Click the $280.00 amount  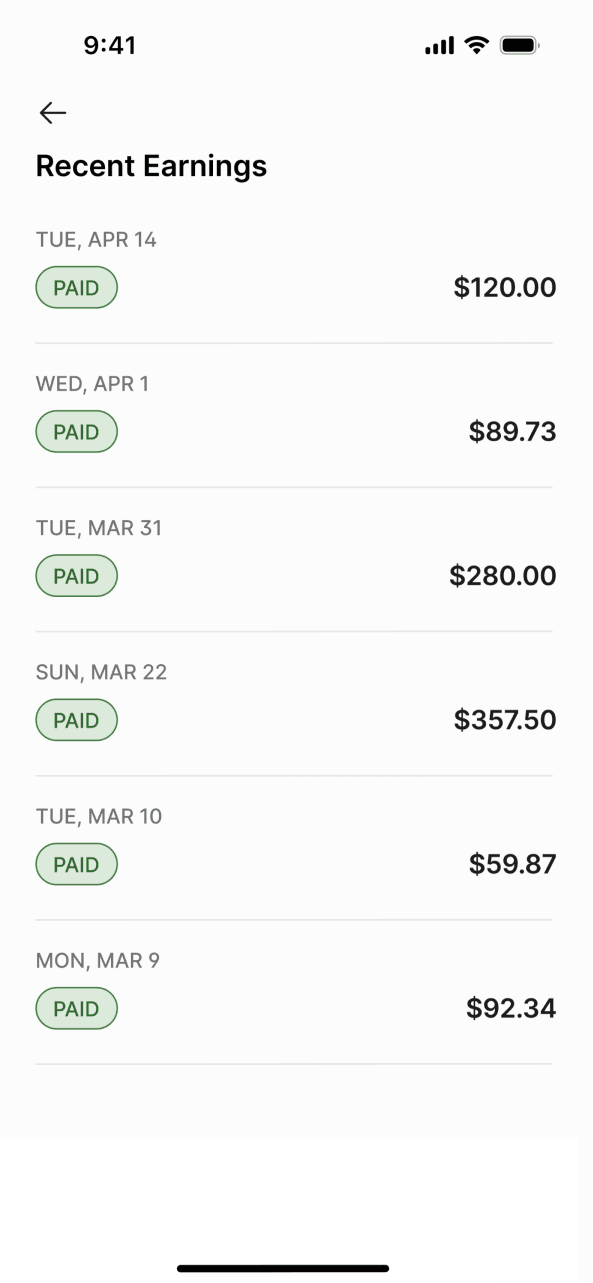click(x=503, y=575)
